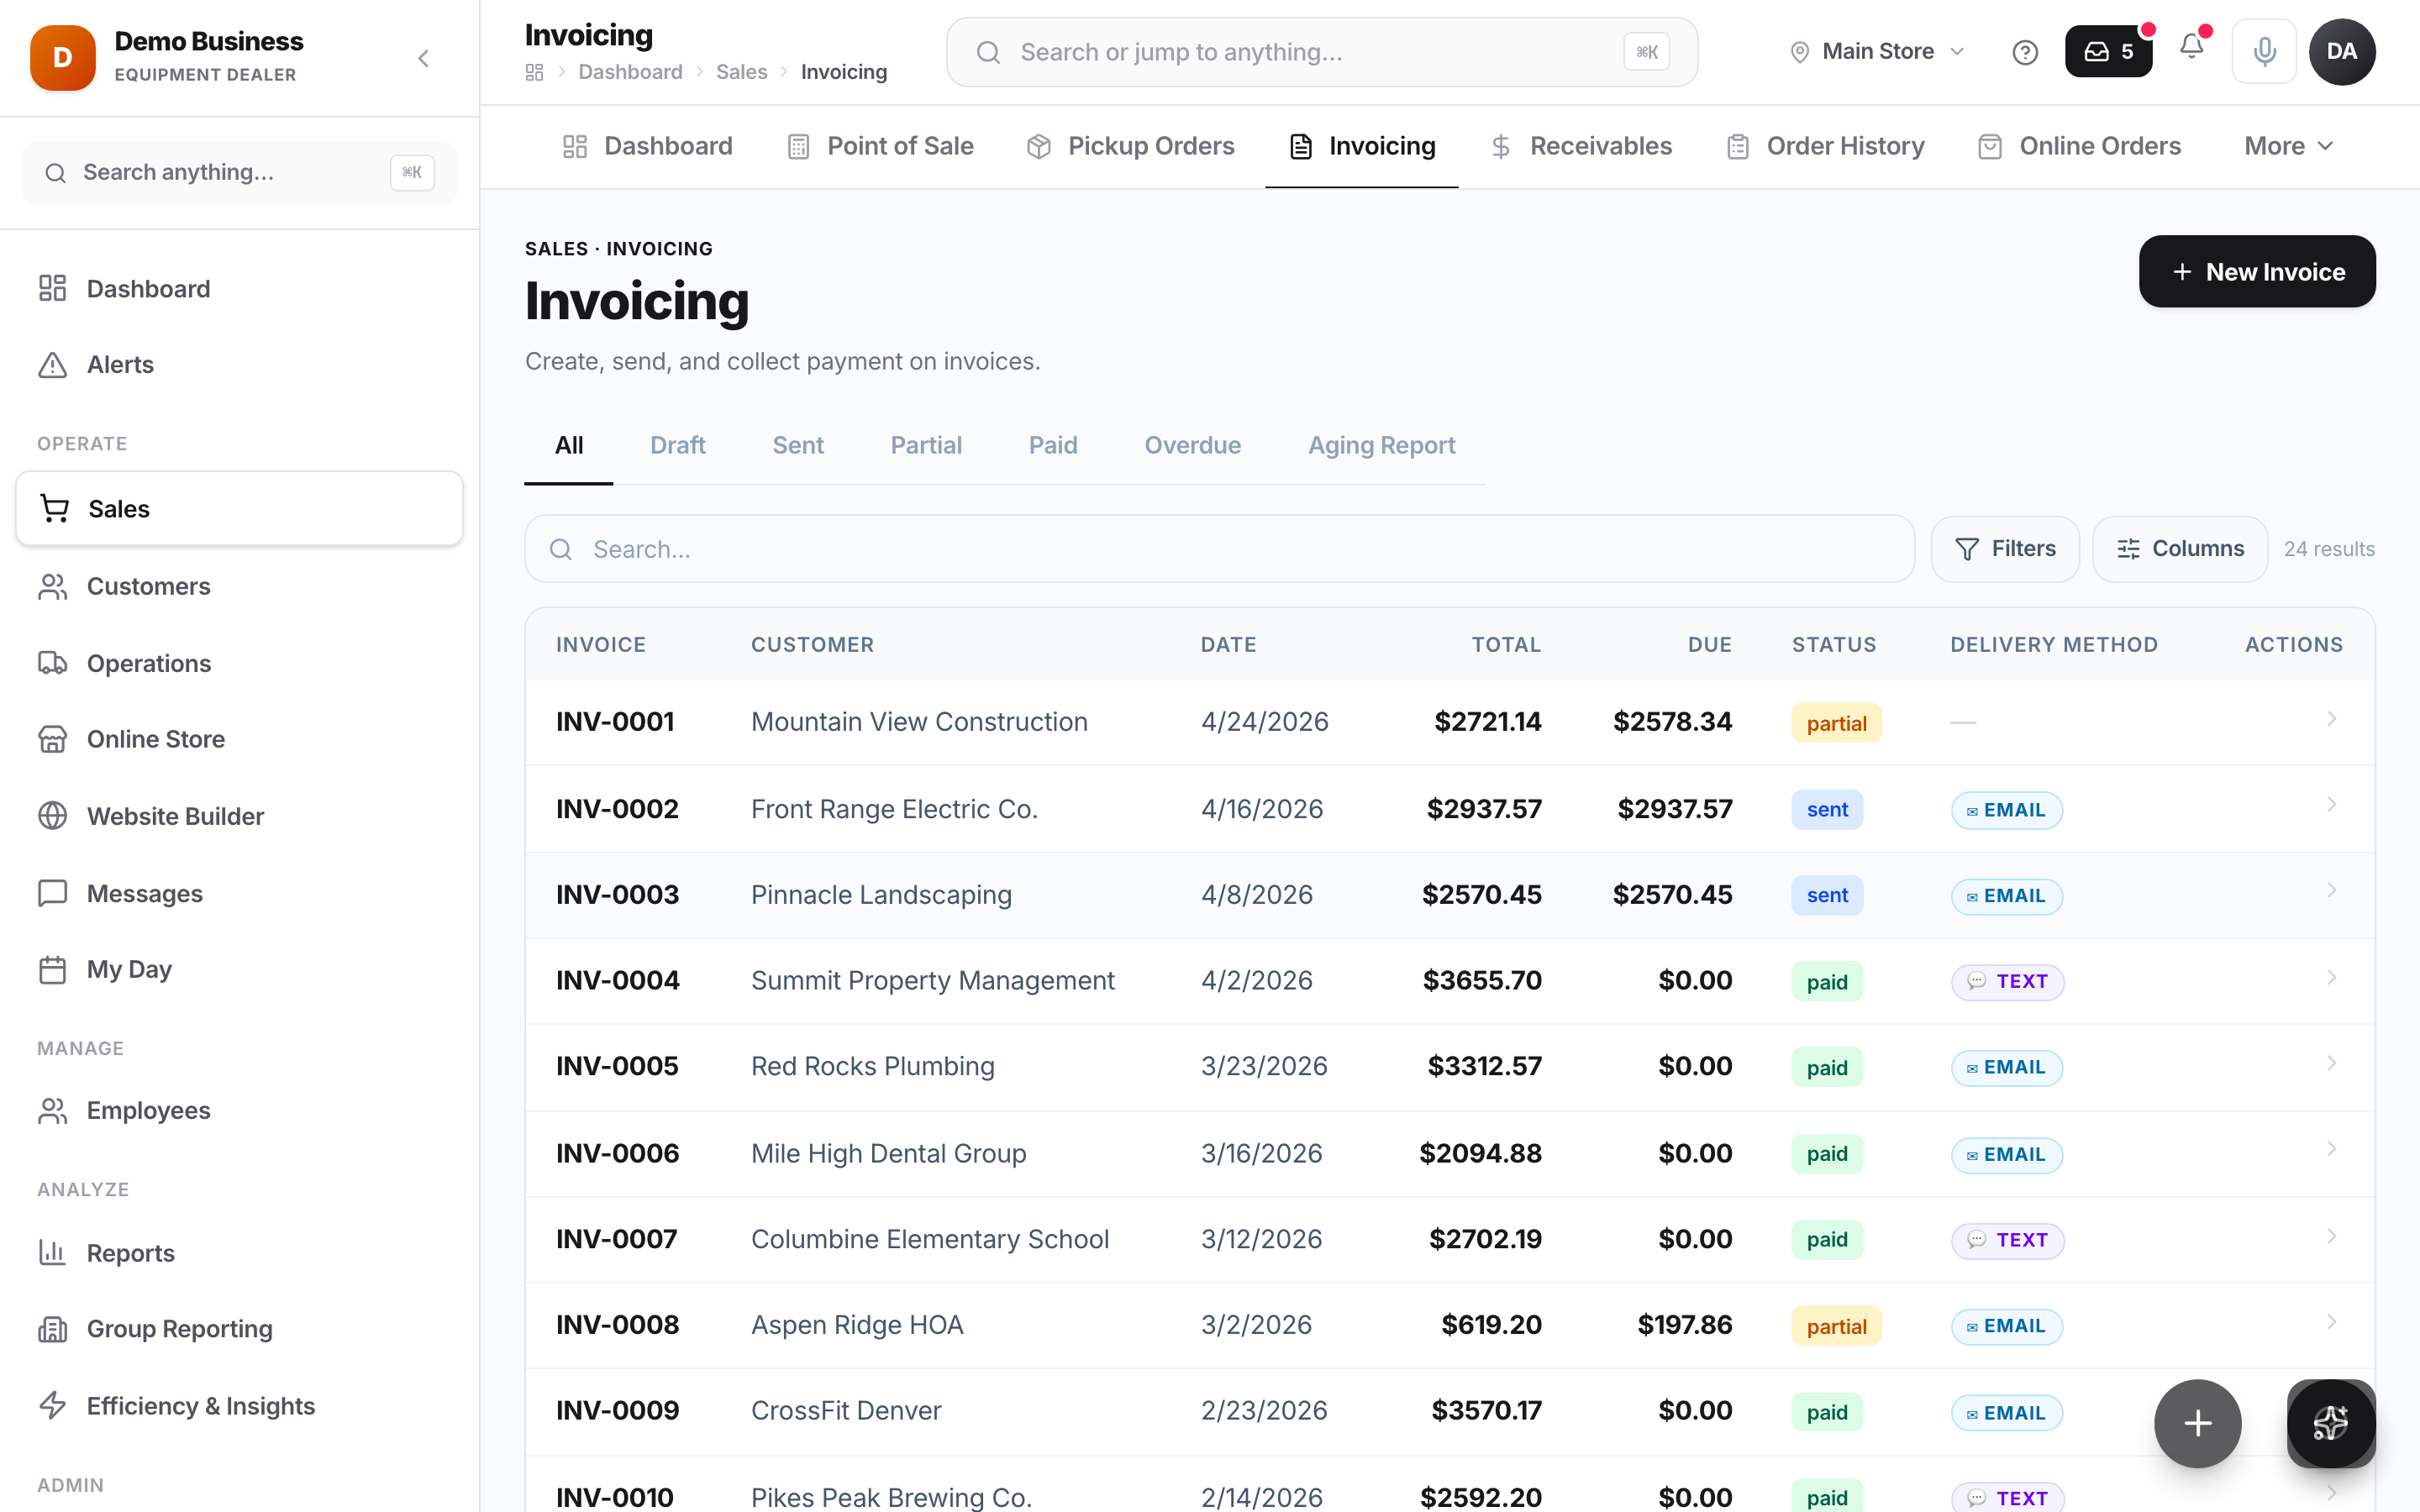Select Sales in the sidebar
The image size is (2420, 1512).
239,508
